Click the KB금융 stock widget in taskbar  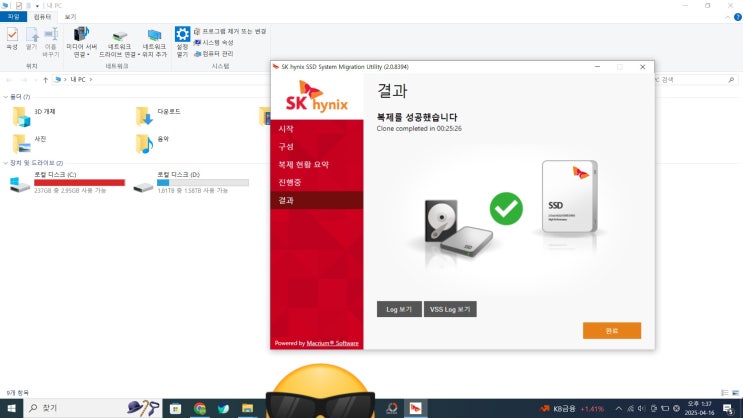click(x=572, y=409)
